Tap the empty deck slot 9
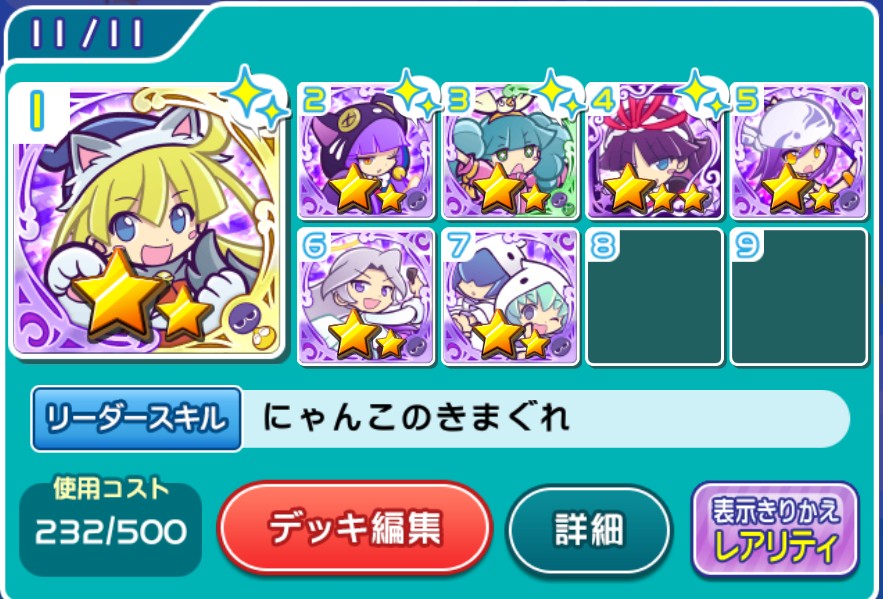The image size is (883, 599). pyautogui.click(x=799, y=297)
